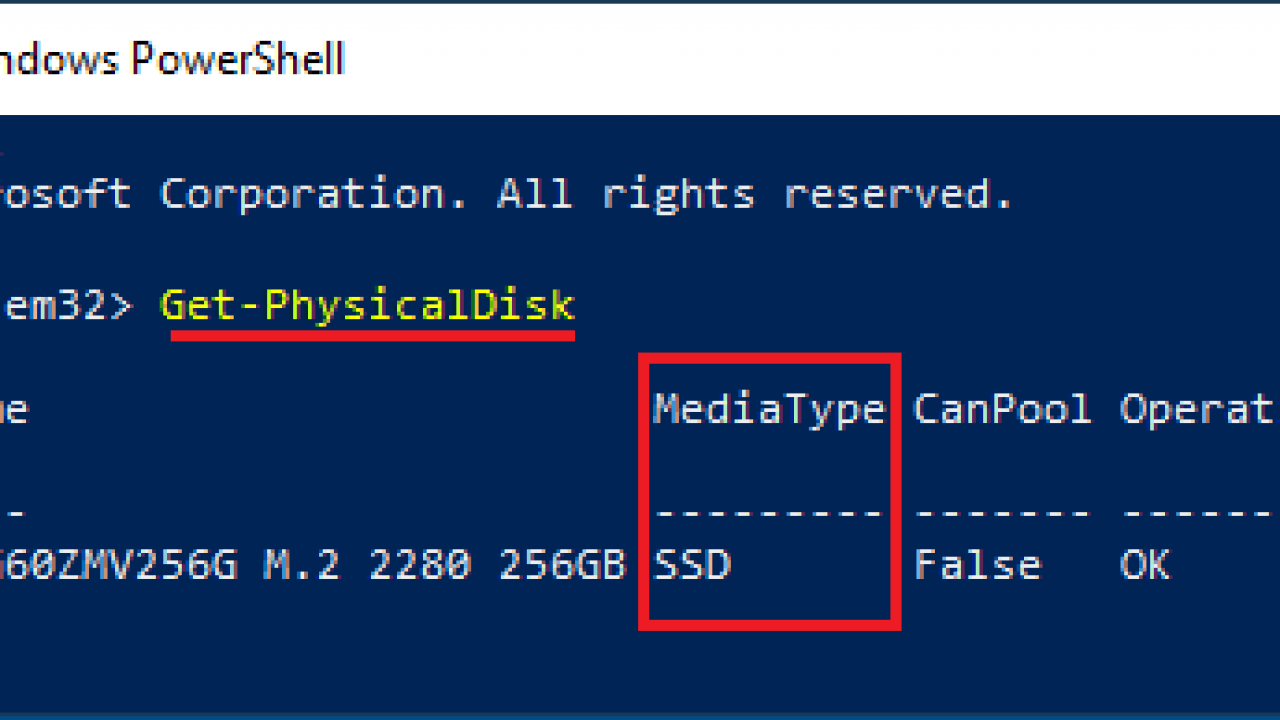Click the dashed separator under CanPool

point(1002,513)
